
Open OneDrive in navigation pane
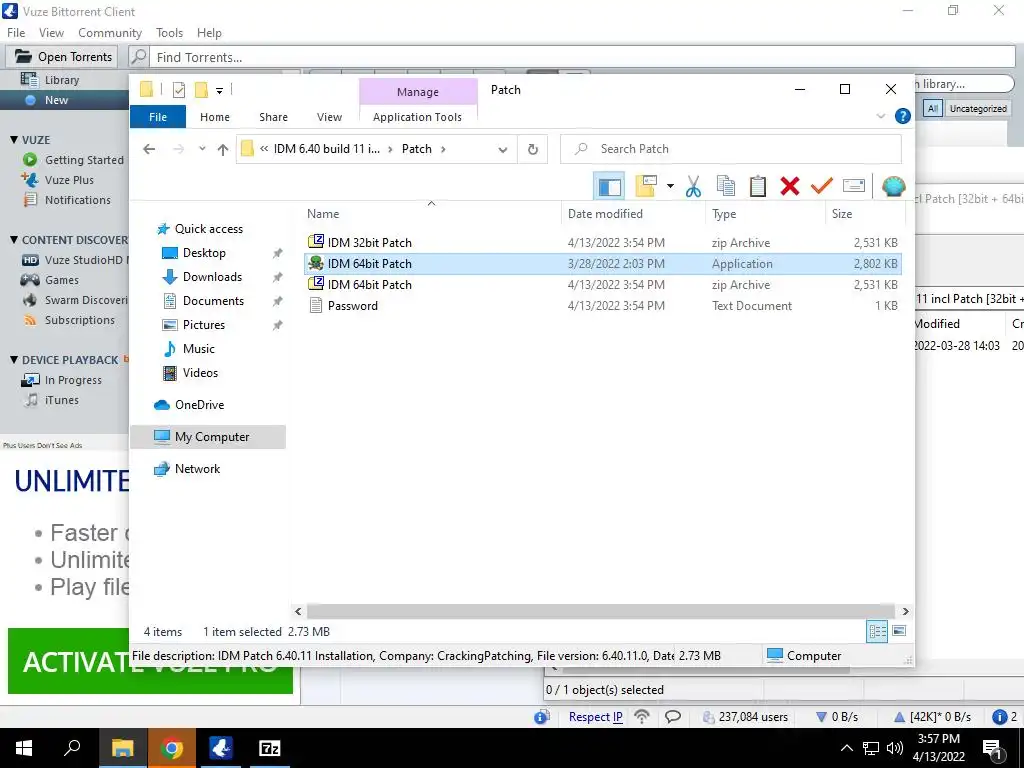click(x=199, y=405)
